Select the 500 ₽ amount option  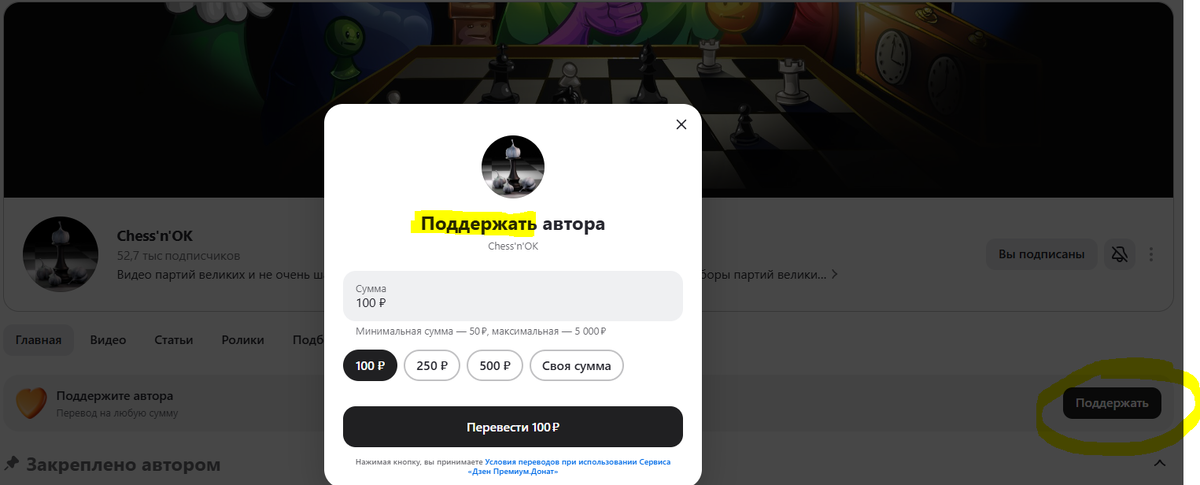pos(495,365)
